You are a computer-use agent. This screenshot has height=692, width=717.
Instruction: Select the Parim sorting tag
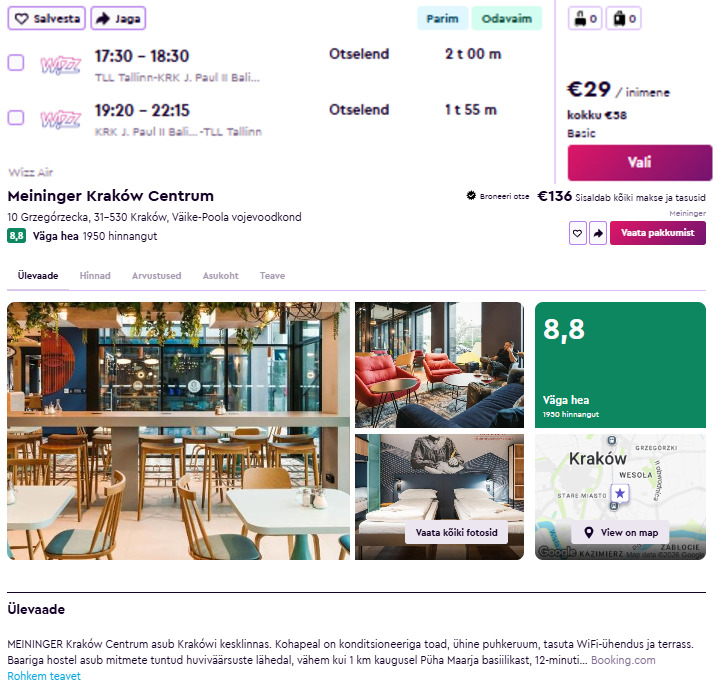tap(442, 19)
